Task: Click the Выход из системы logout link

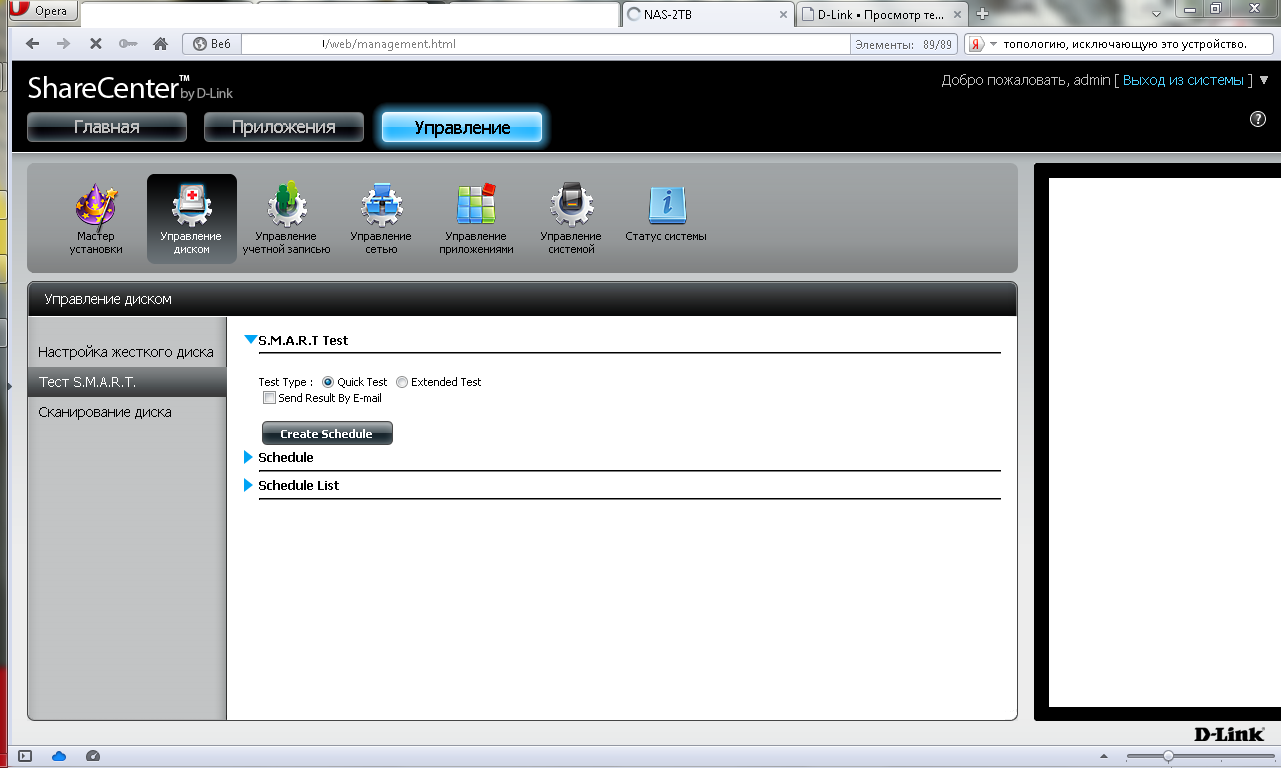Action: tap(1184, 80)
